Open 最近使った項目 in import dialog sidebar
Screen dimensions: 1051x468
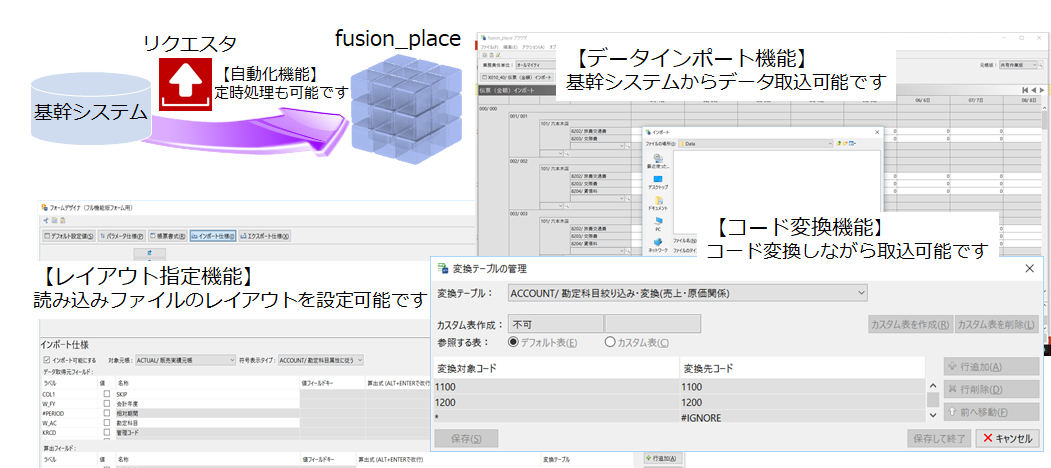(658, 160)
